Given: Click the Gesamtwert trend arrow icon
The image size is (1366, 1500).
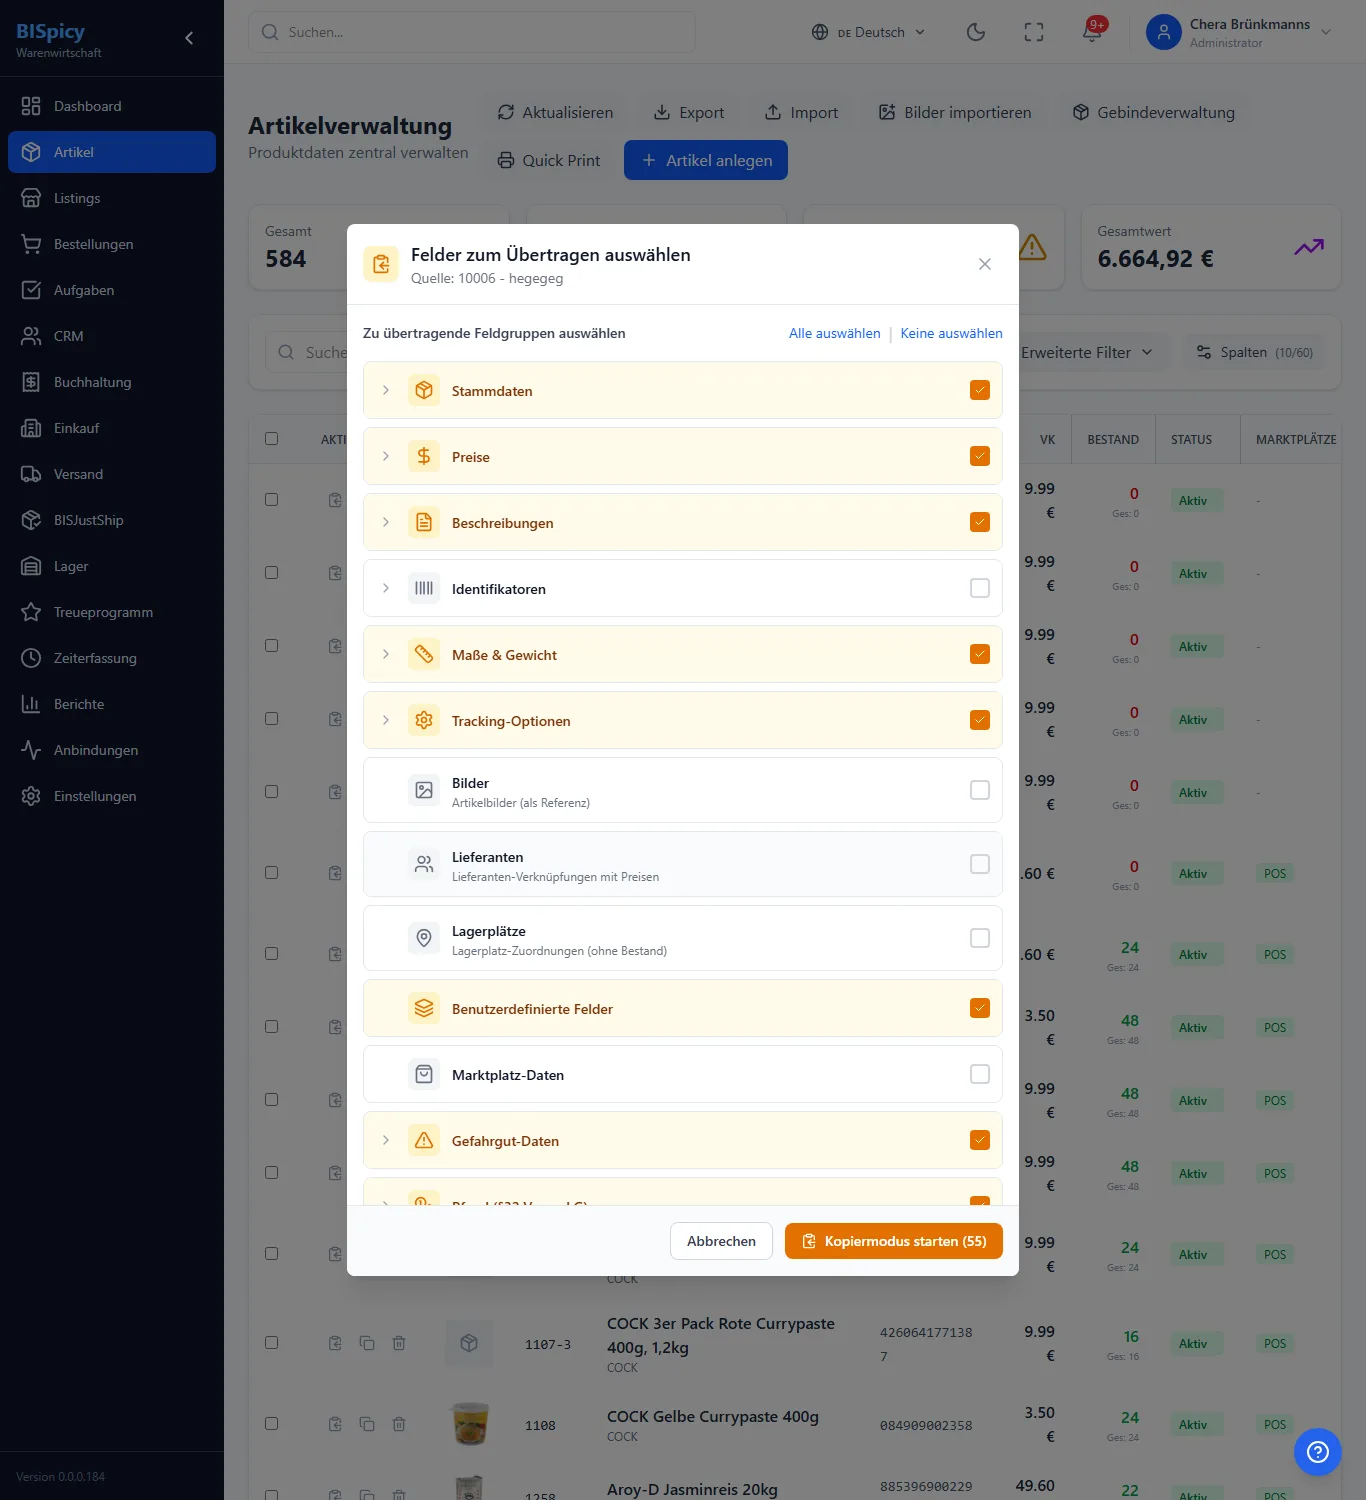Looking at the screenshot, I should pyautogui.click(x=1309, y=247).
